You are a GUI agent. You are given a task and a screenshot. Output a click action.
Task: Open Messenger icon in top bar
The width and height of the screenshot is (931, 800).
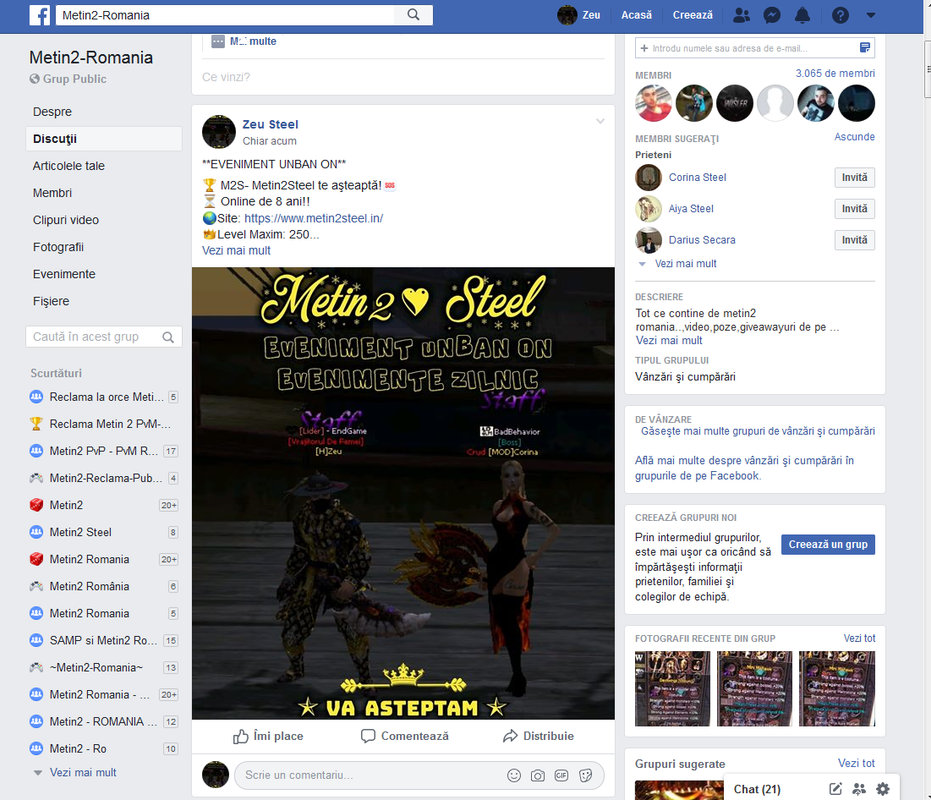(772, 15)
